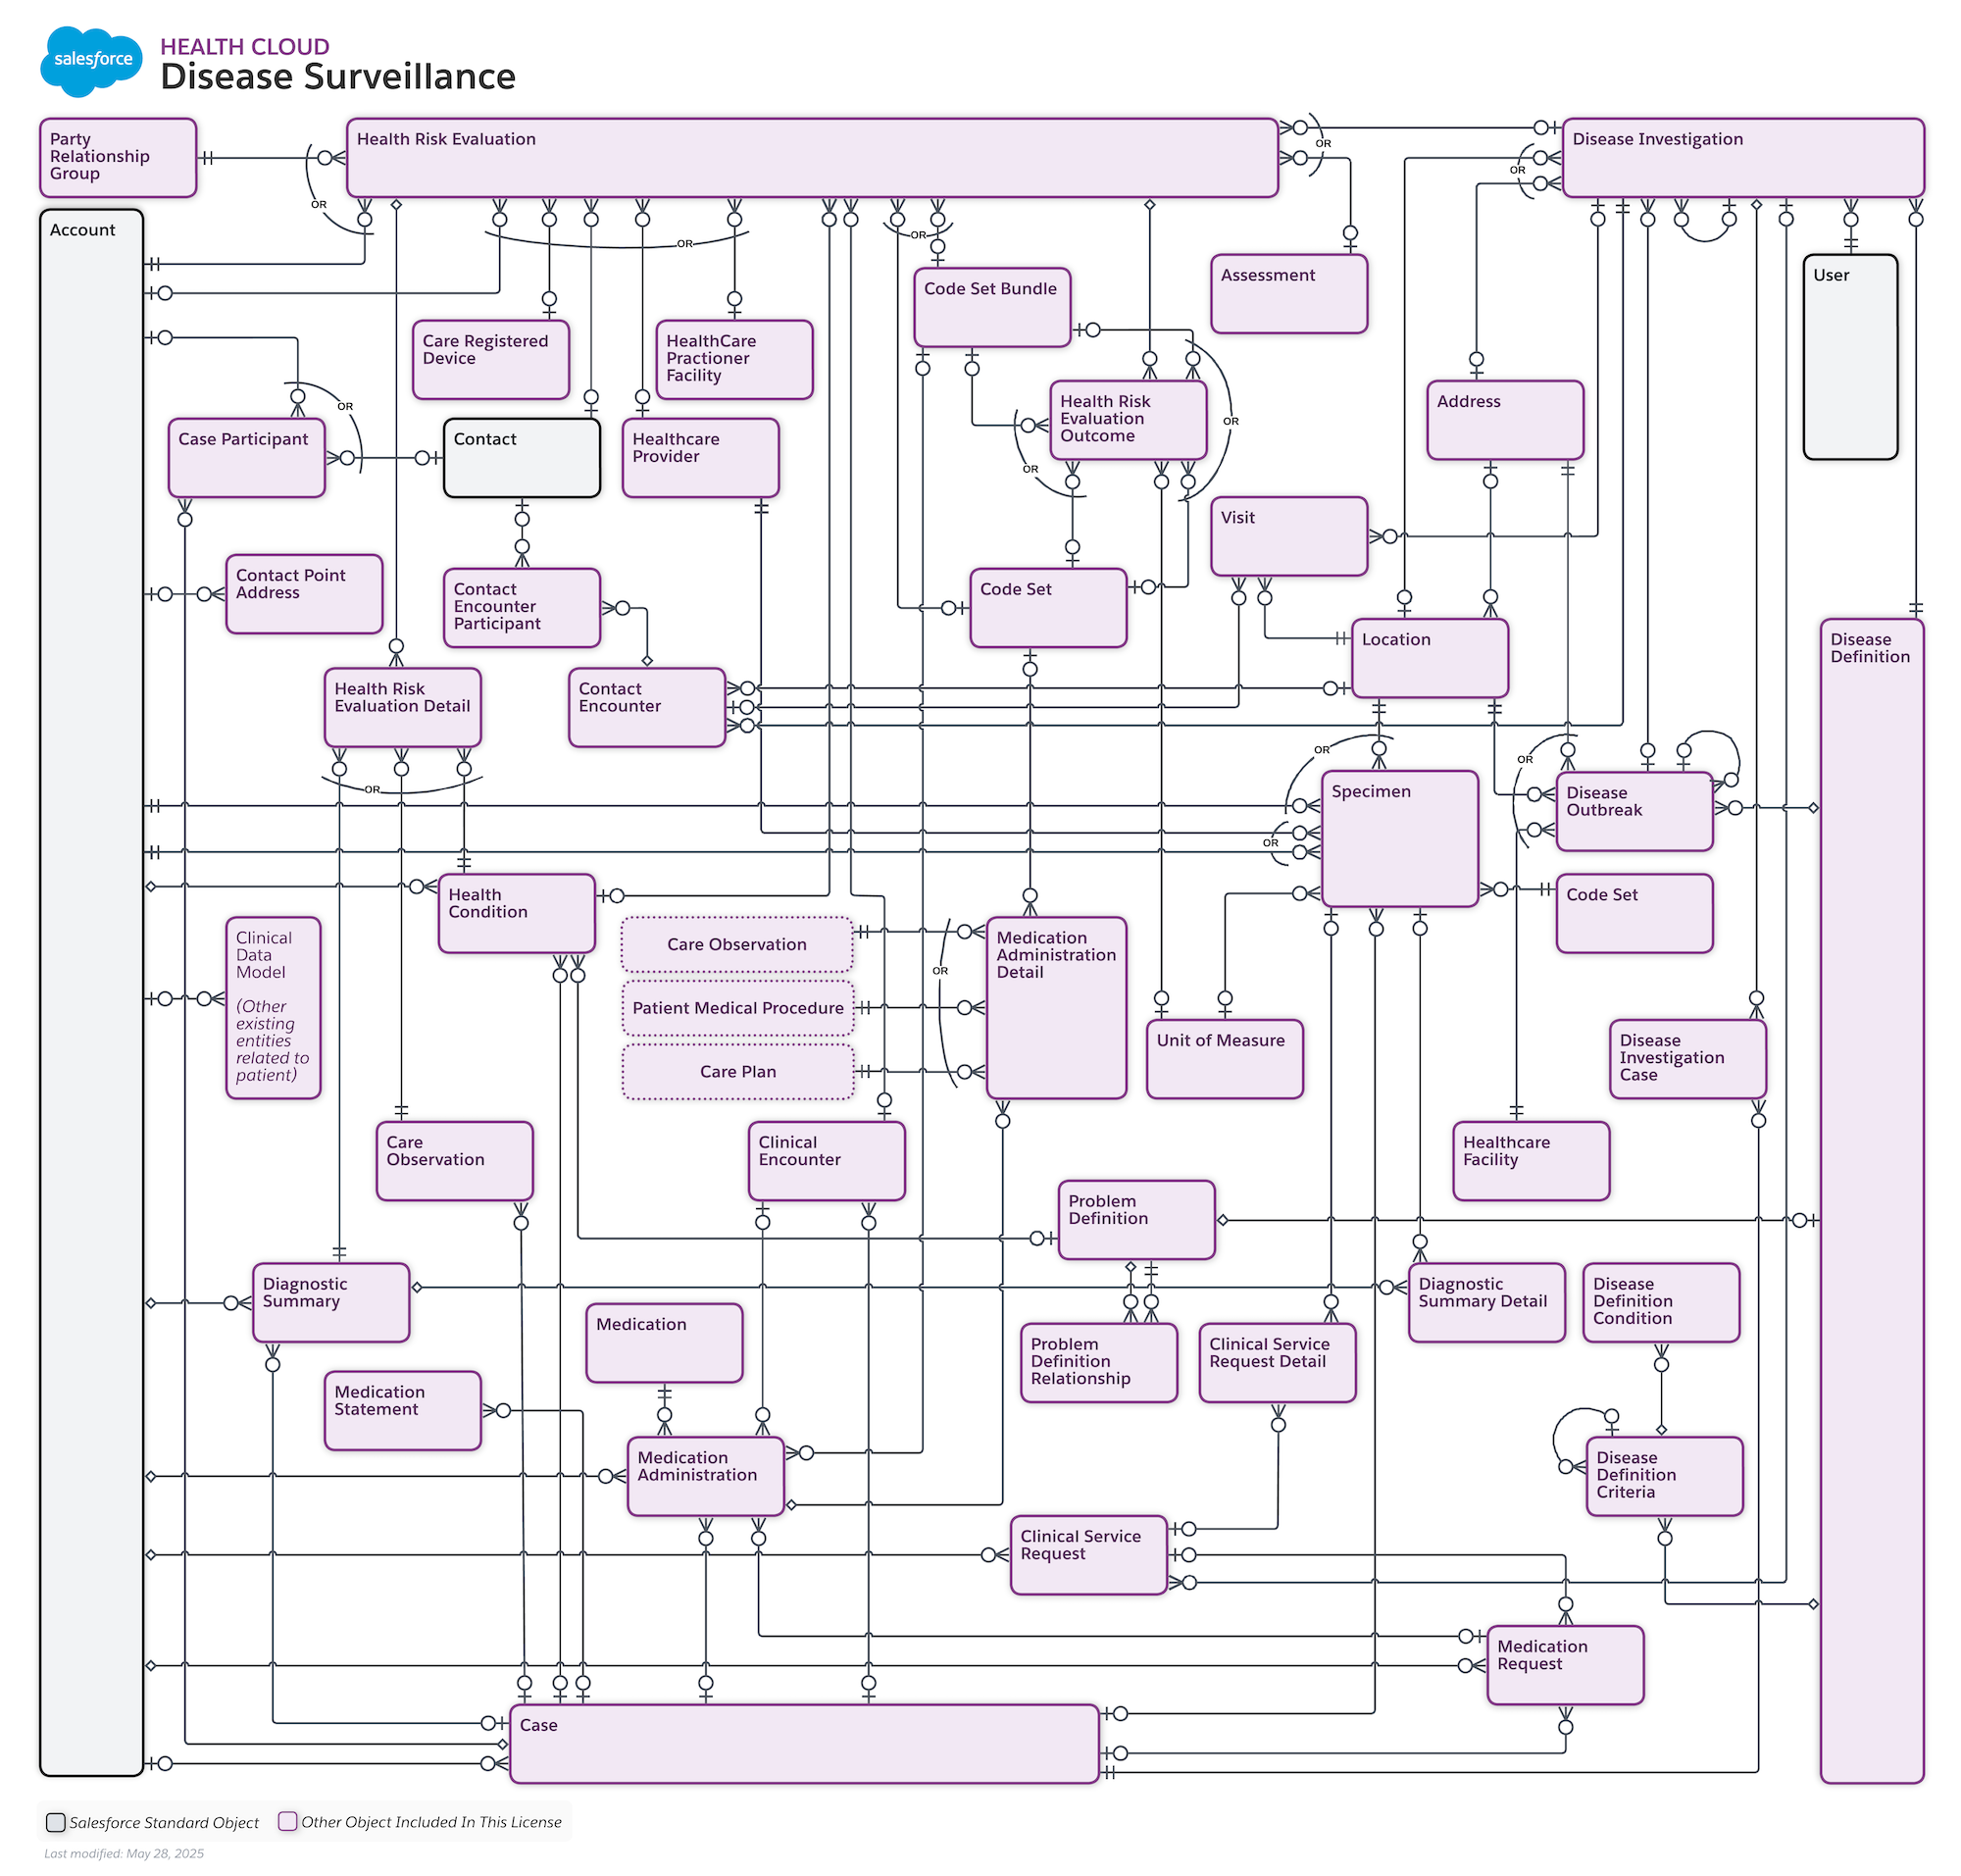The height and width of the screenshot is (1876, 1961).
Task: Click the Patient Medical Procedure dotted box
Action: click(x=738, y=1008)
